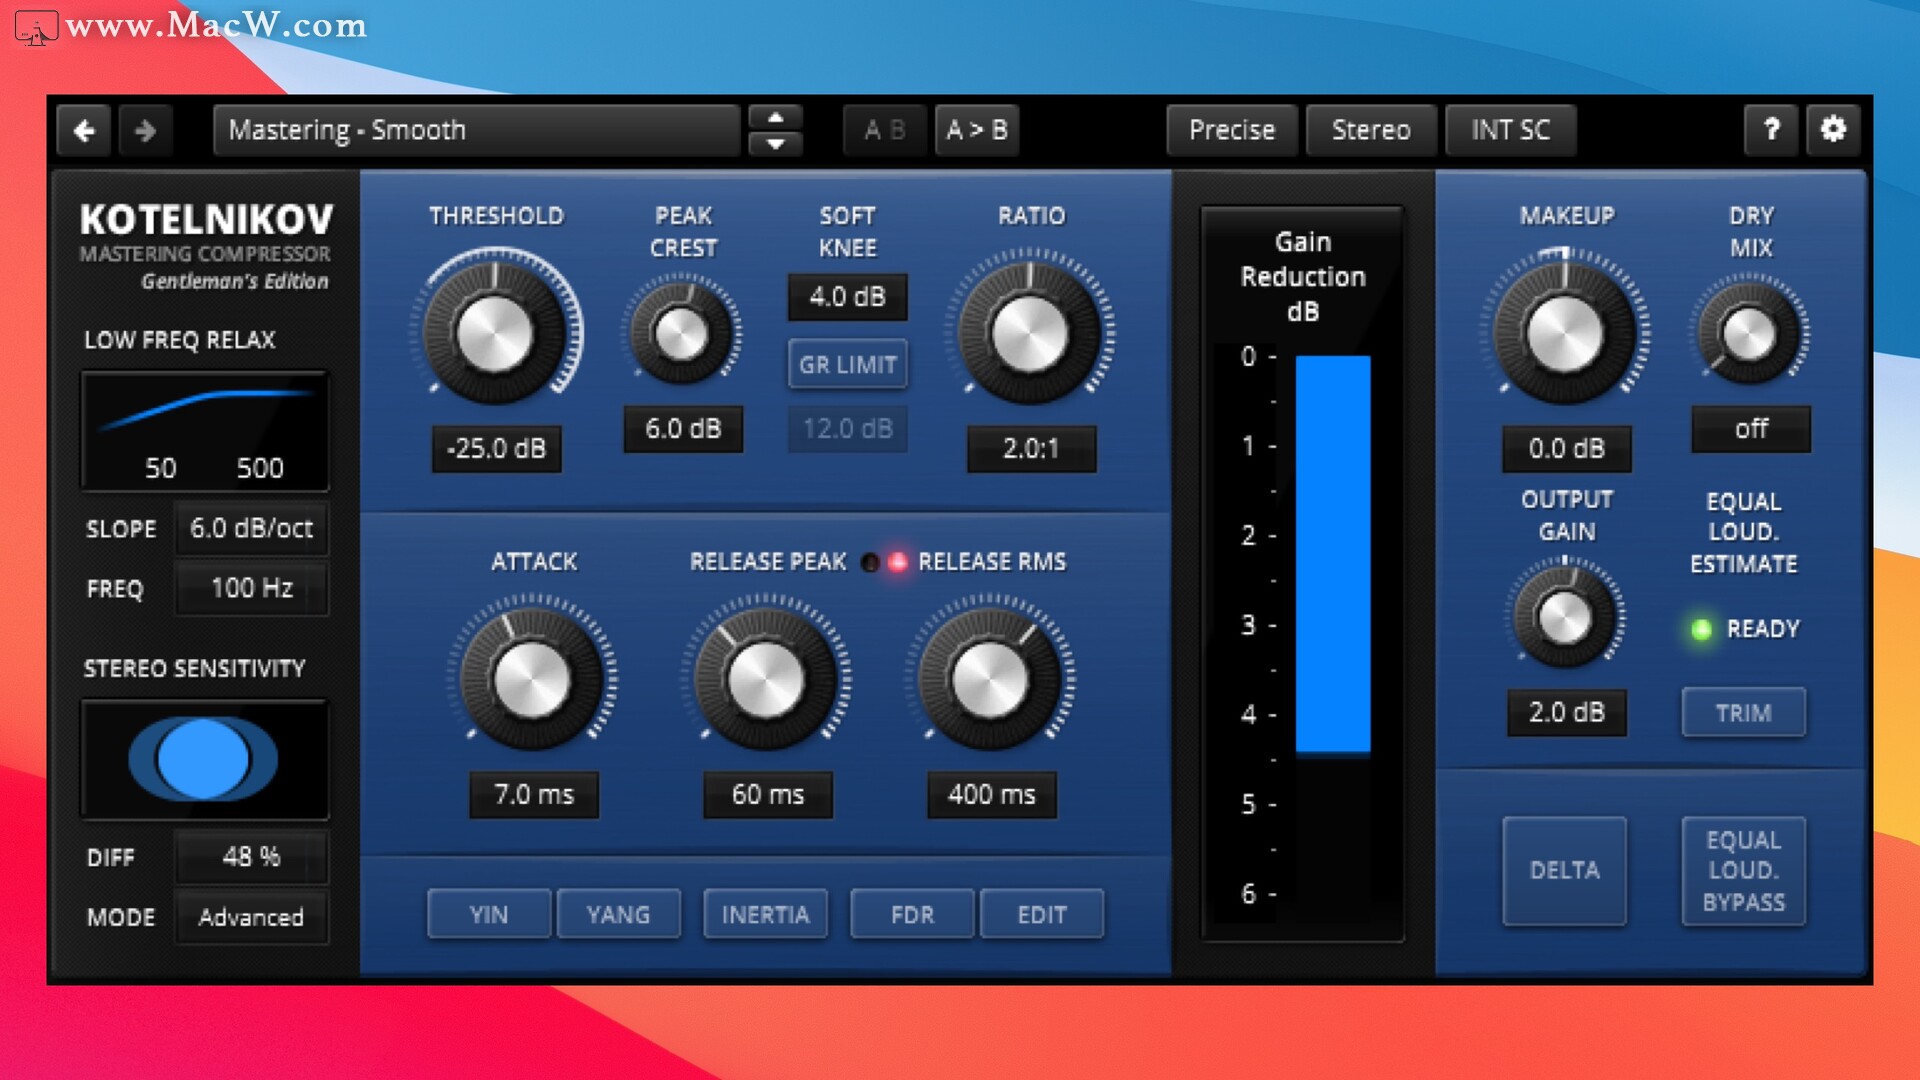Enable the GR LIMIT button
This screenshot has height=1080, width=1920.
click(x=847, y=365)
